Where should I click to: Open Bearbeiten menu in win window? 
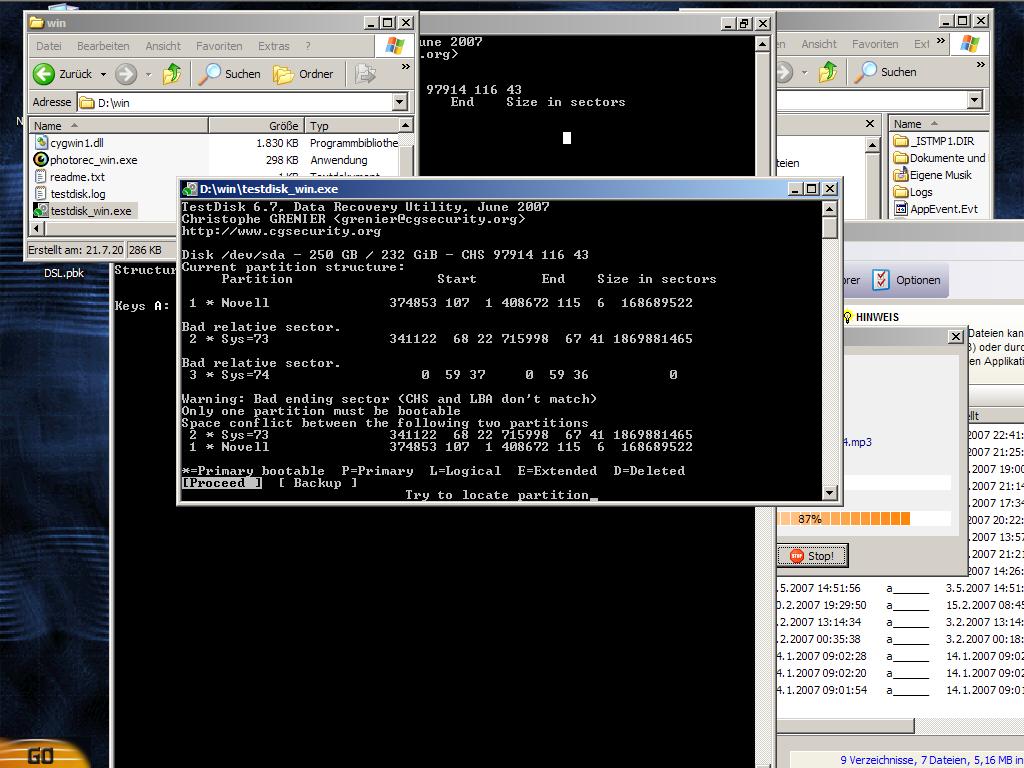click(103, 46)
